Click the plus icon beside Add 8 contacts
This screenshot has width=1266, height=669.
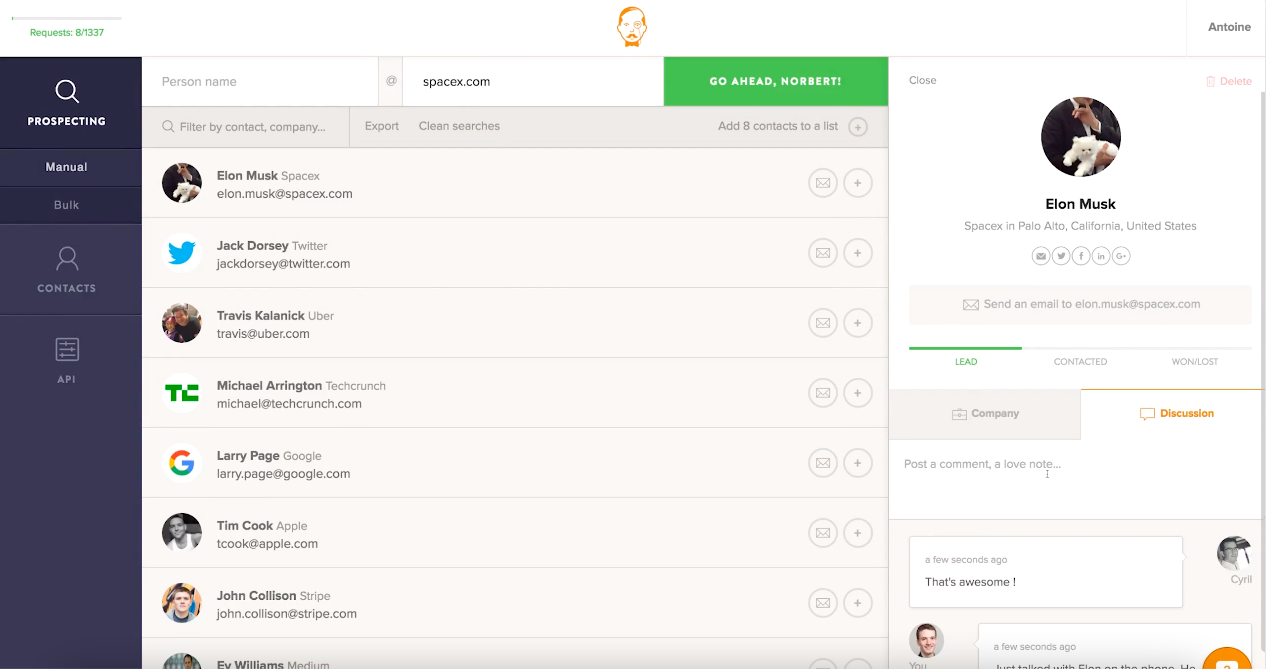[858, 127]
